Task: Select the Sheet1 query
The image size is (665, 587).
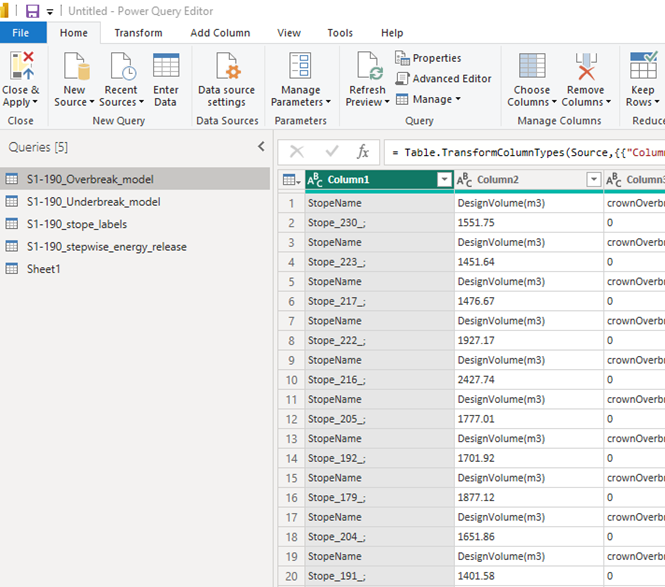Action: click(x=135, y=269)
